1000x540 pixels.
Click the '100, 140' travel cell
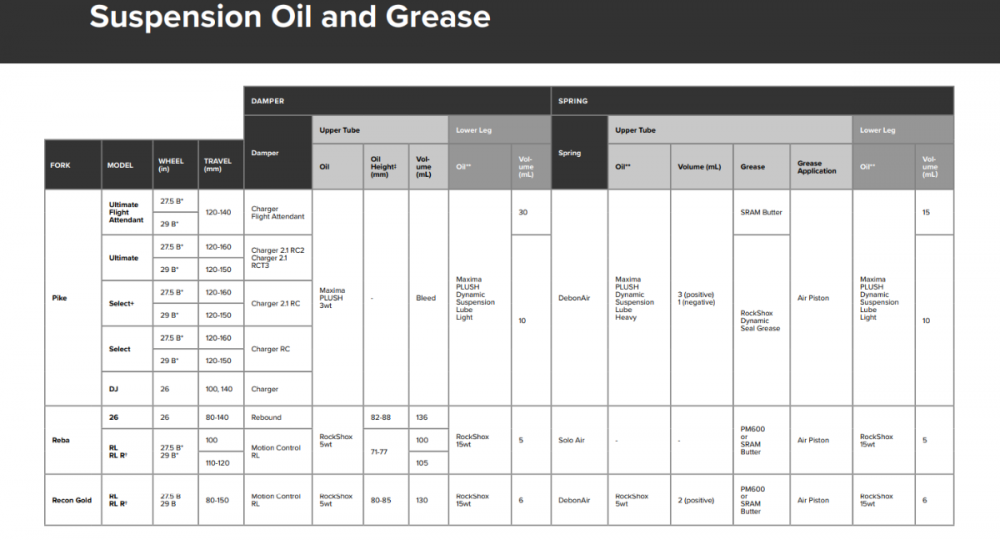(x=221, y=389)
